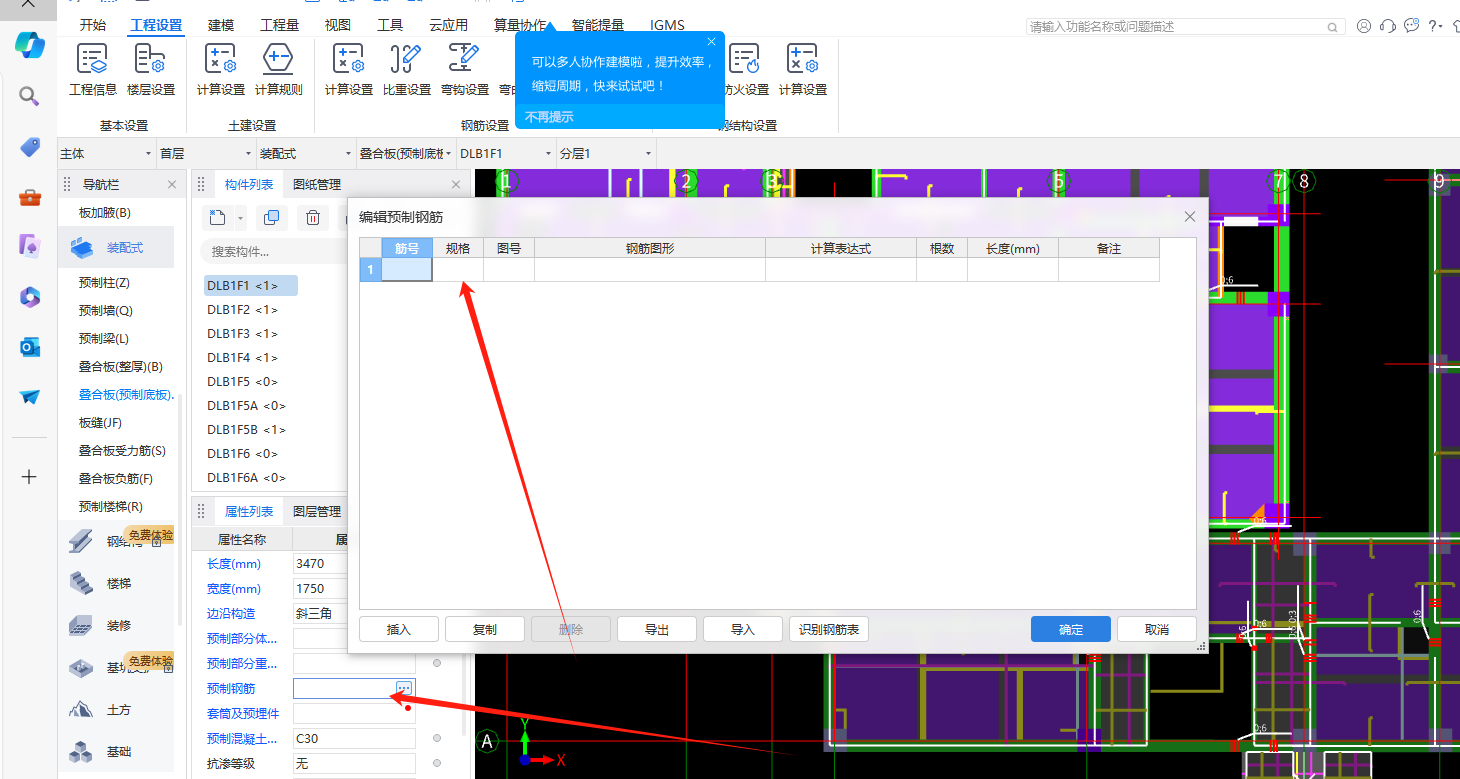Select the DLB1F3 <1> component
Image resolution: width=1460 pixels, height=779 pixels.
(x=242, y=333)
